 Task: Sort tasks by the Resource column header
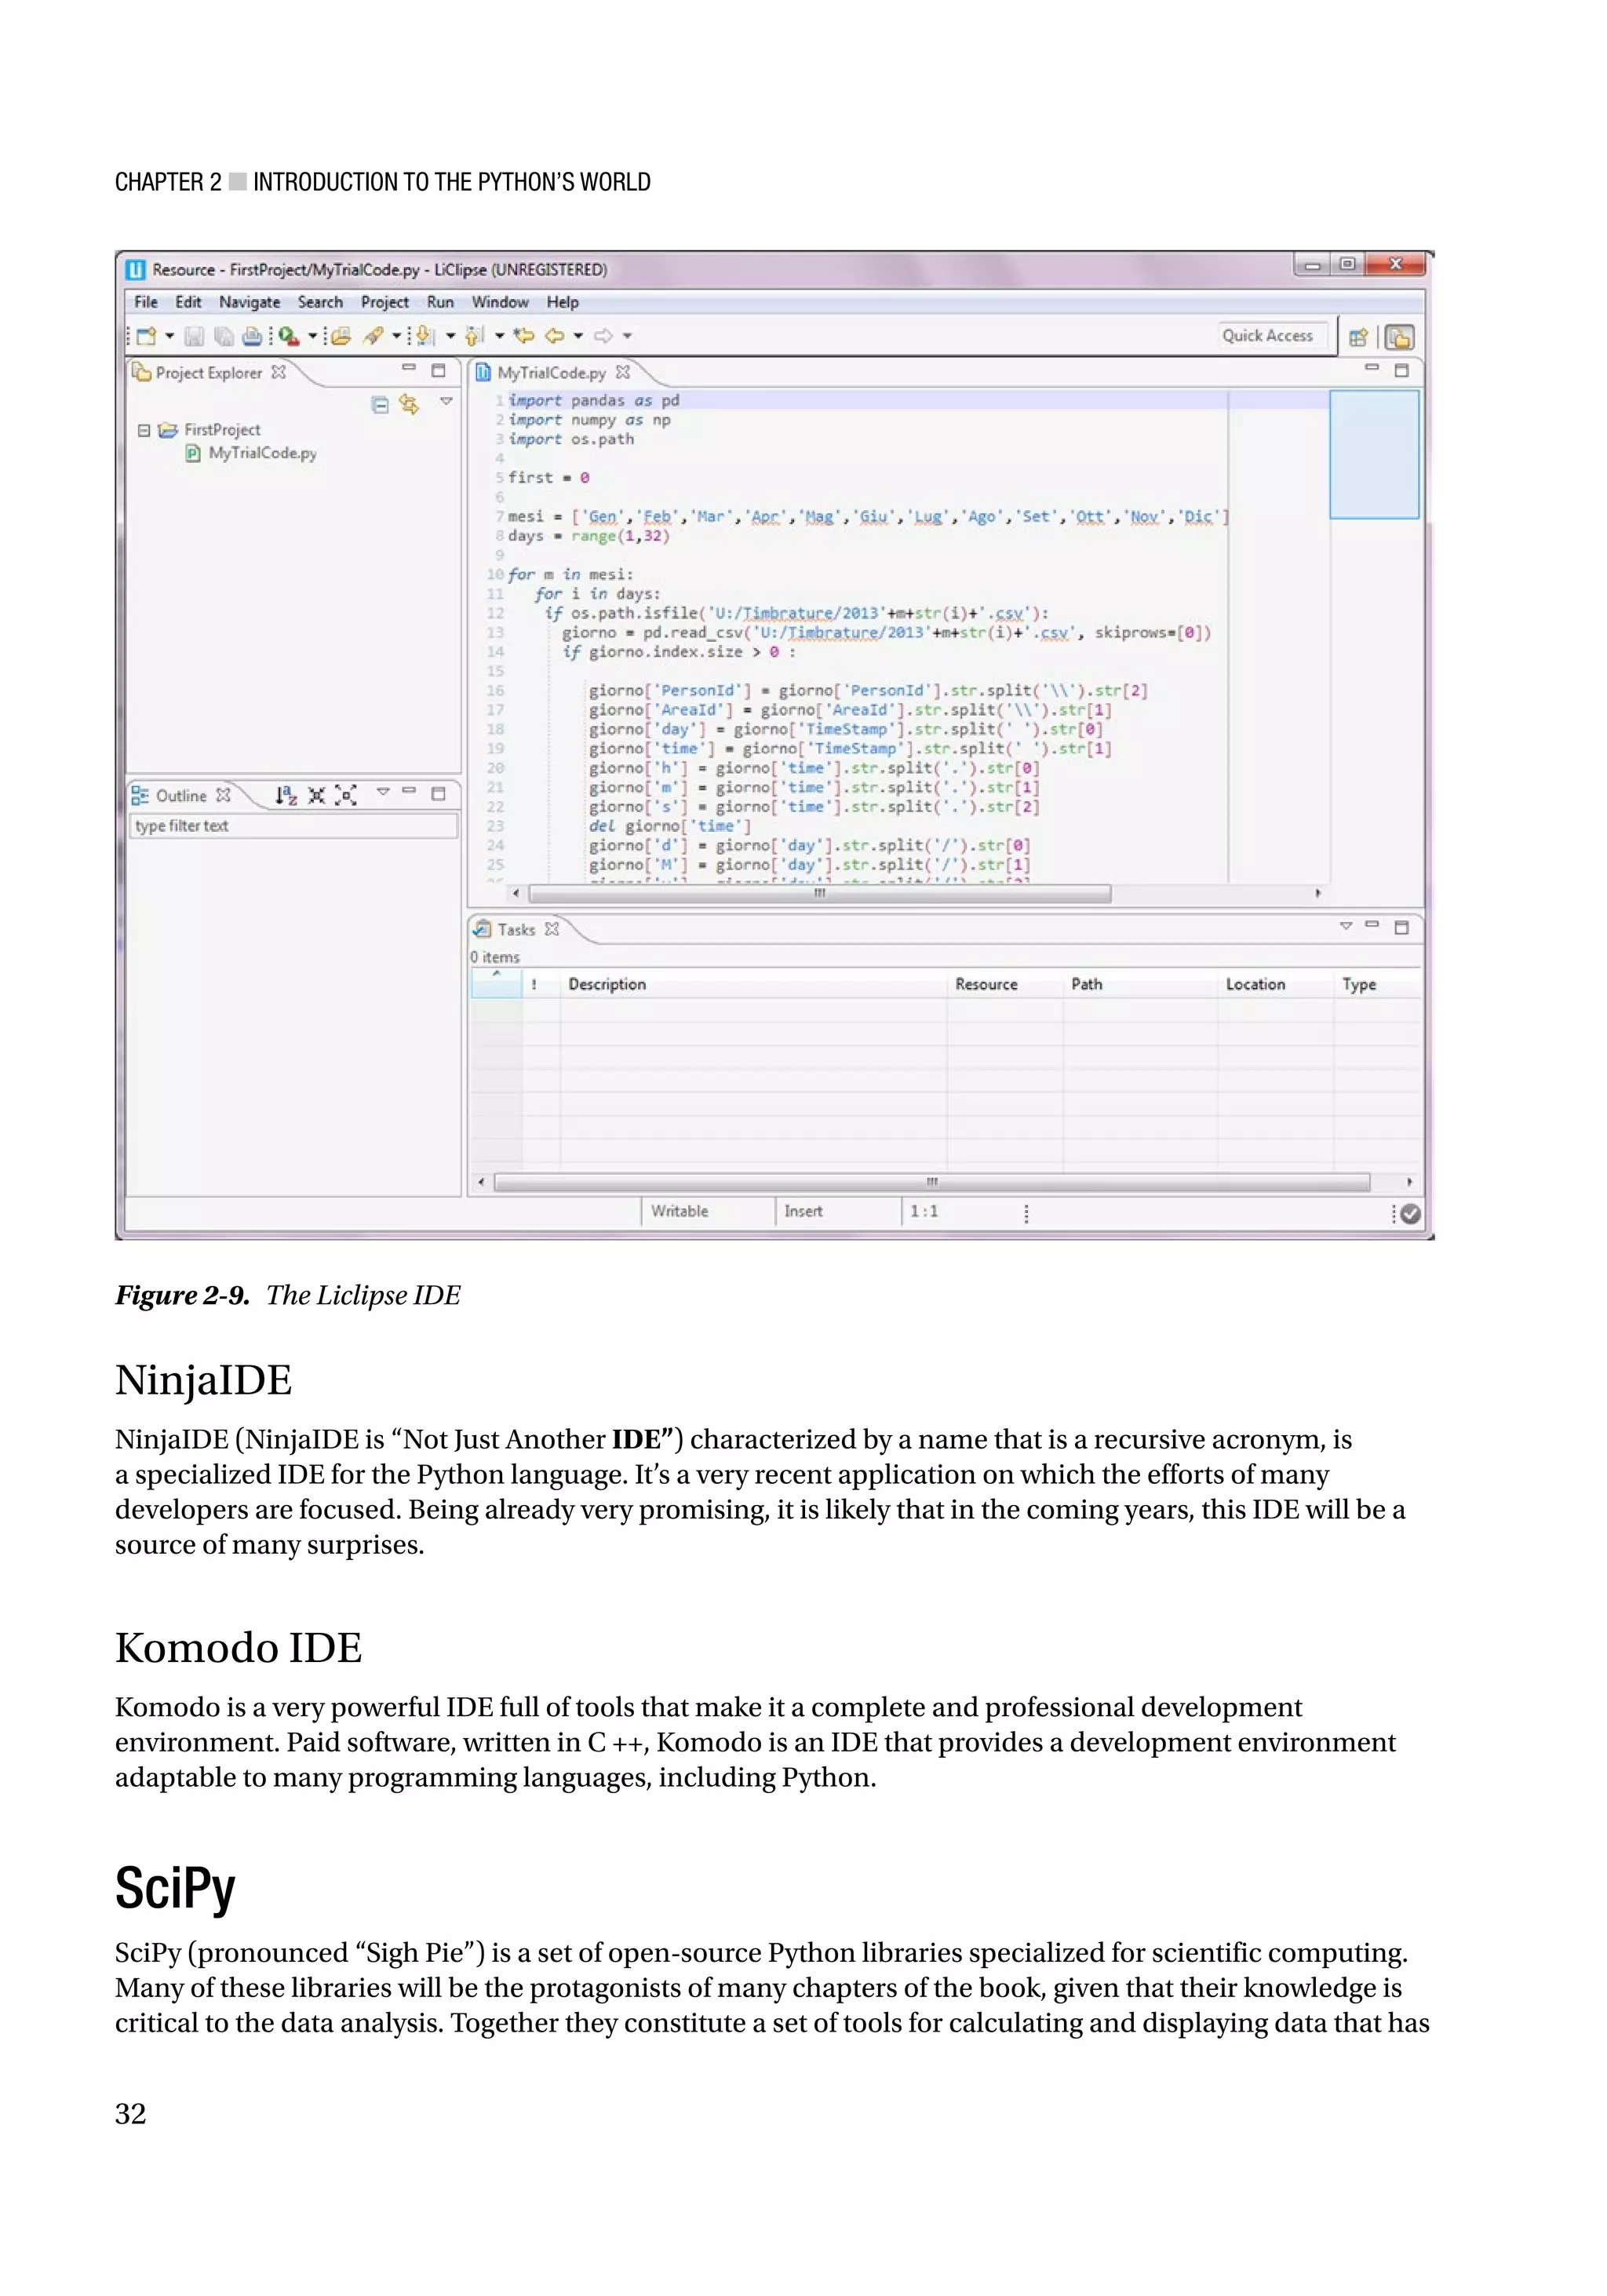(x=1005, y=985)
